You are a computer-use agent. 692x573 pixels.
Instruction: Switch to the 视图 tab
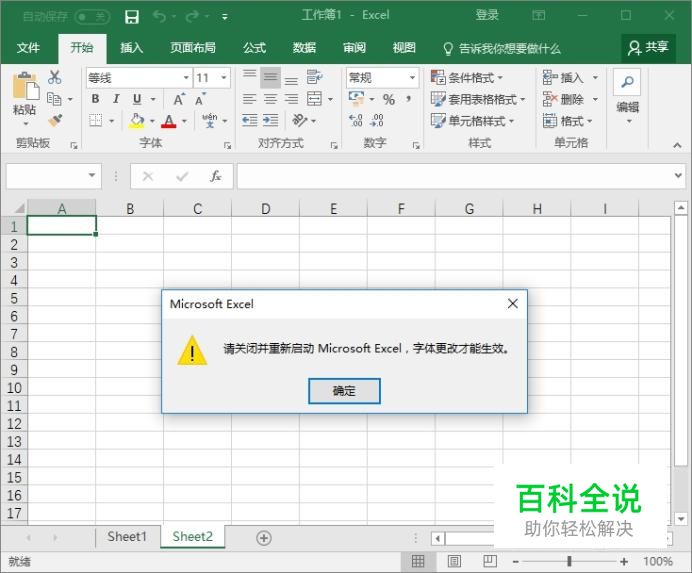[x=404, y=48]
